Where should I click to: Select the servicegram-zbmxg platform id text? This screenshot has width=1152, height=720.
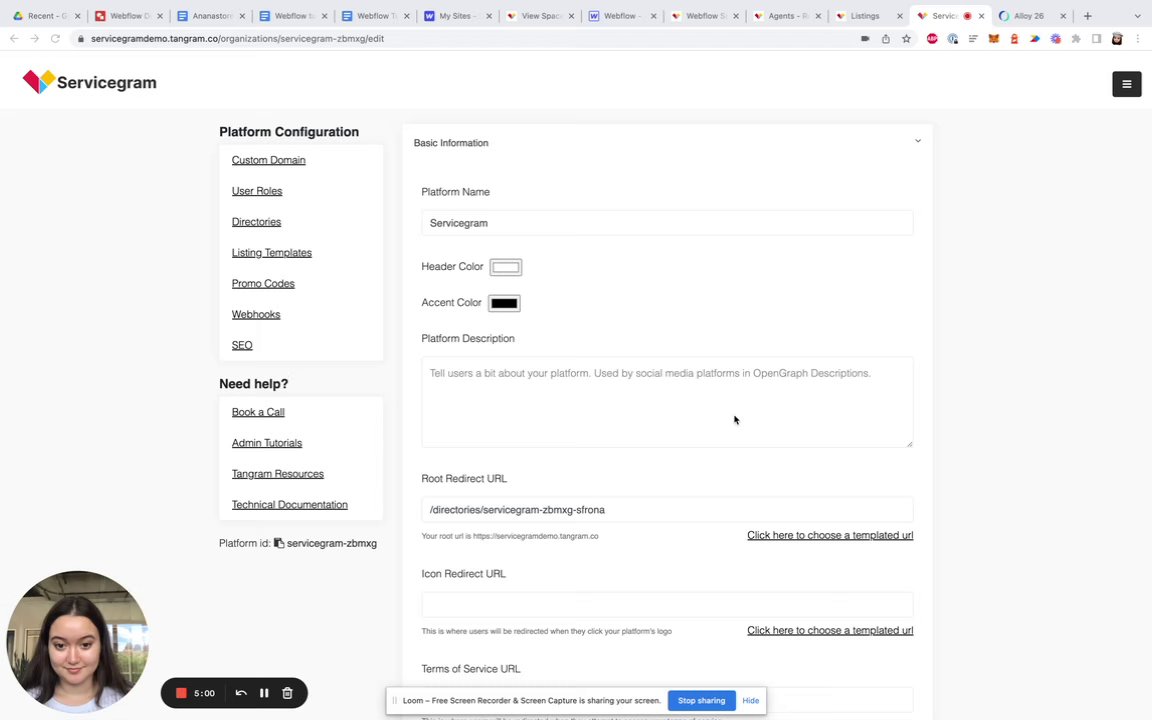[331, 544]
